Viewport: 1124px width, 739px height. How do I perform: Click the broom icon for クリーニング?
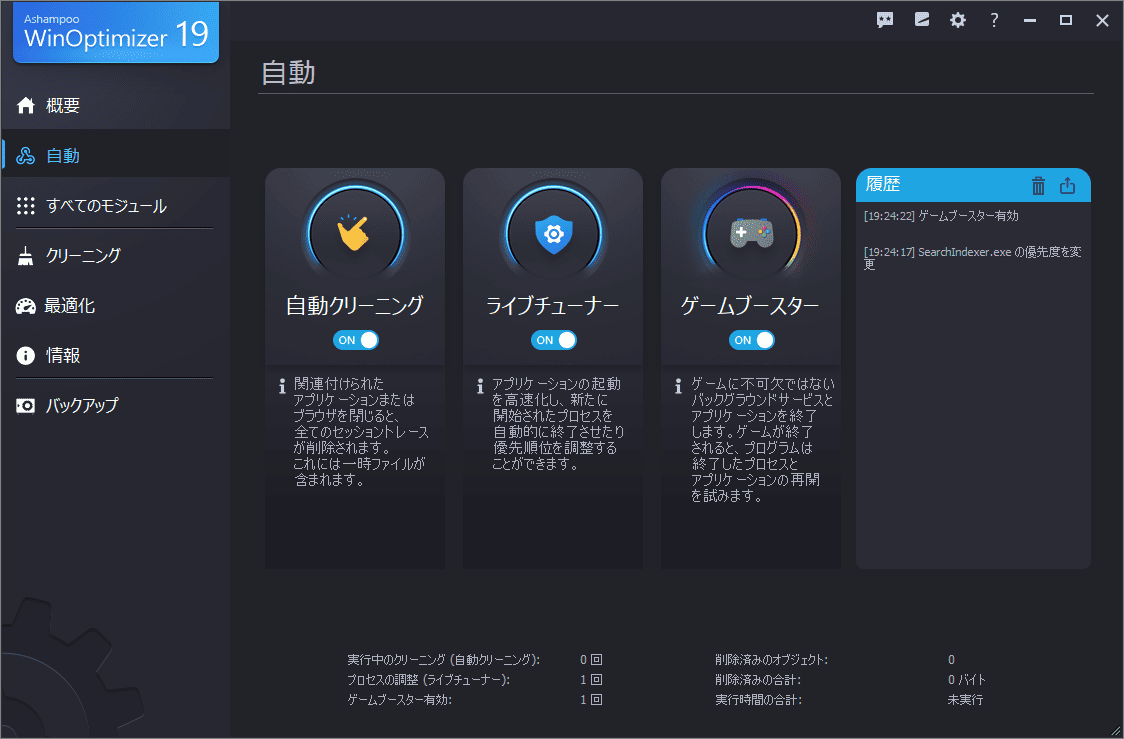click(x=26, y=256)
